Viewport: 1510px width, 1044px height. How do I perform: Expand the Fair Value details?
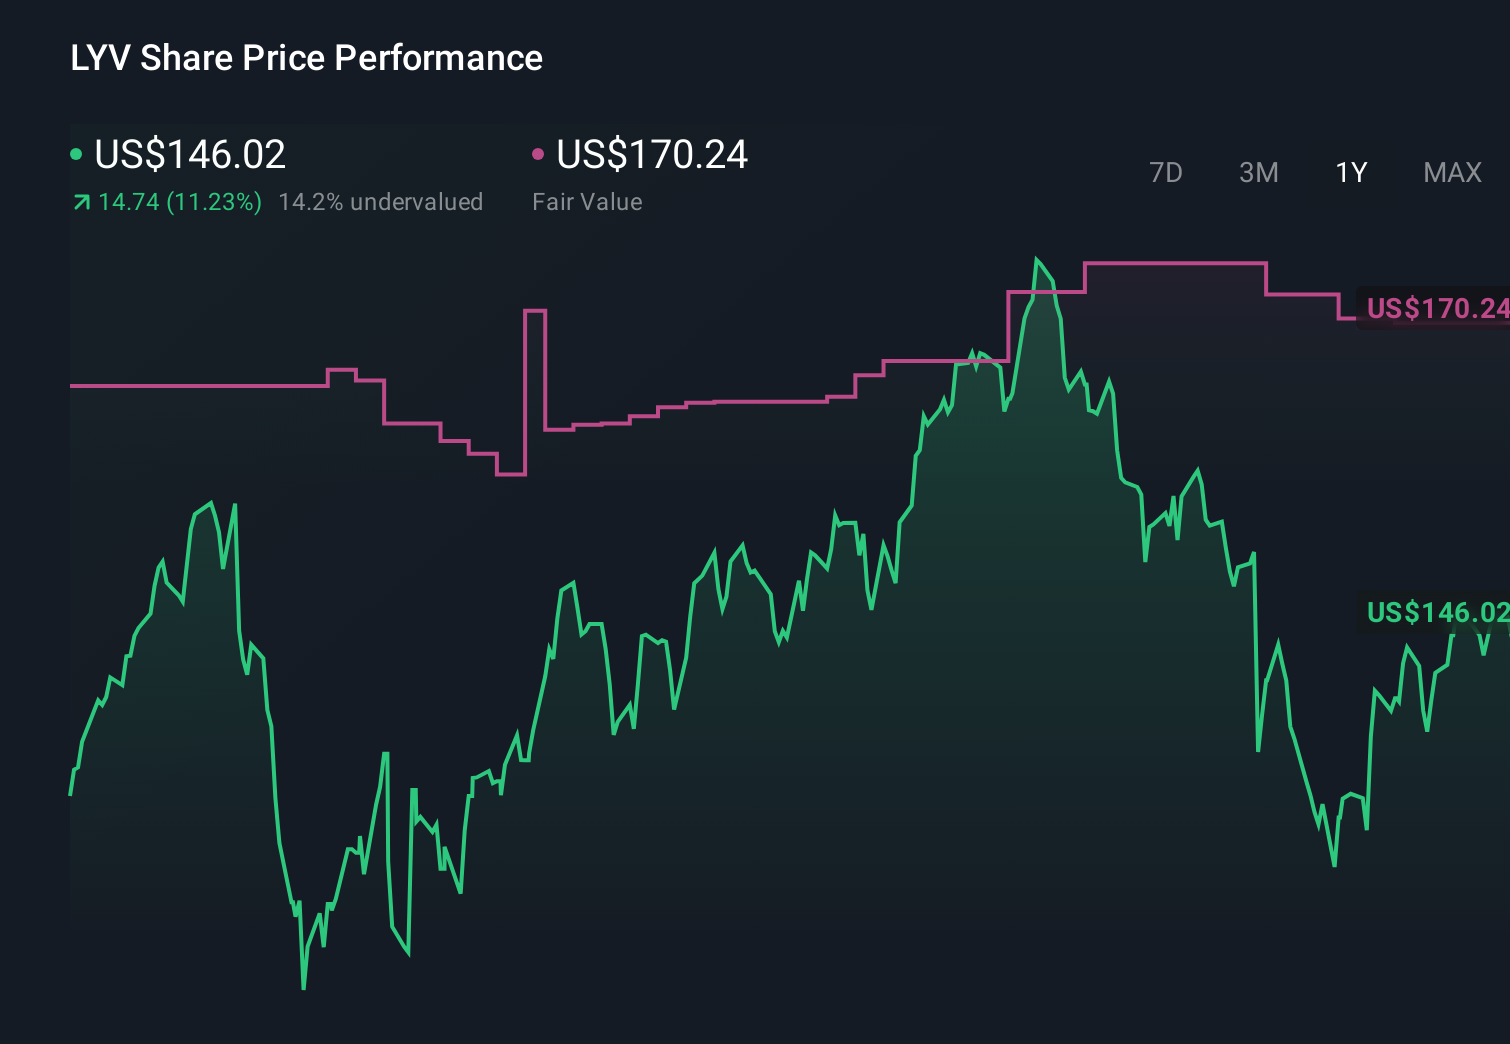point(588,201)
